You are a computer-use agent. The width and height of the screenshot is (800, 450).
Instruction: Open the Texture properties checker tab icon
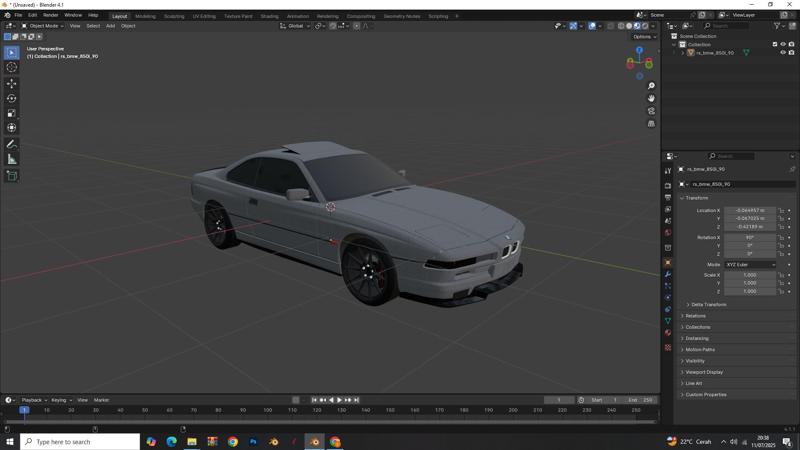(x=668, y=347)
